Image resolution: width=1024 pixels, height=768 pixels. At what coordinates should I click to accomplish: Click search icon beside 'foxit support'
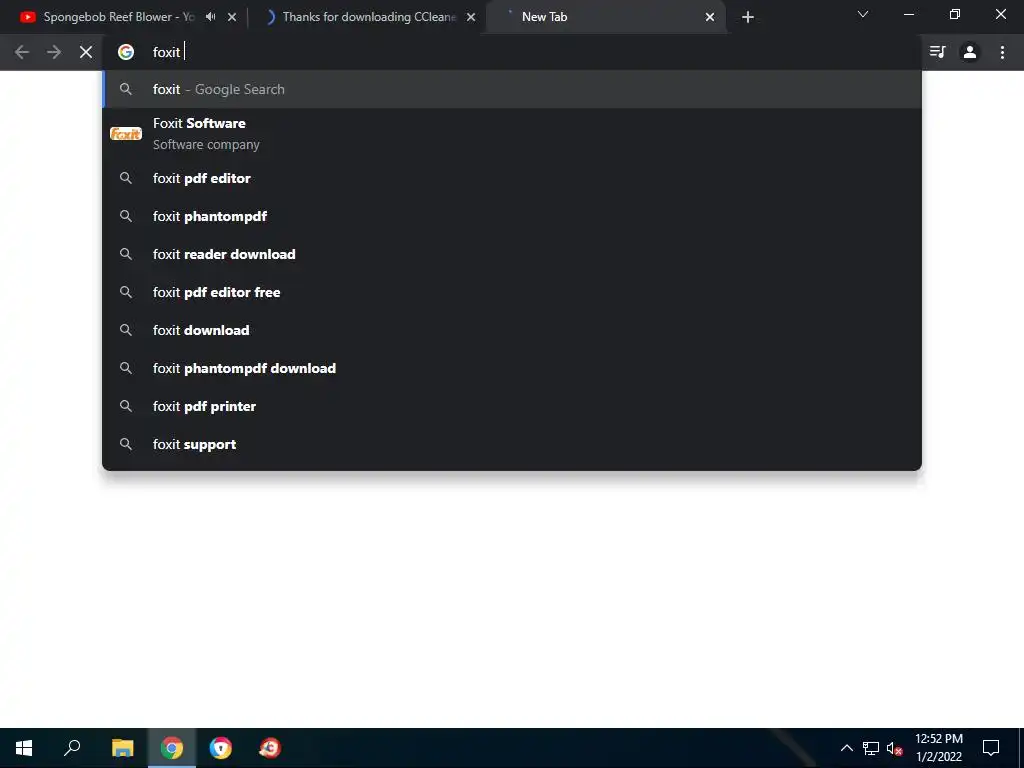(125, 444)
